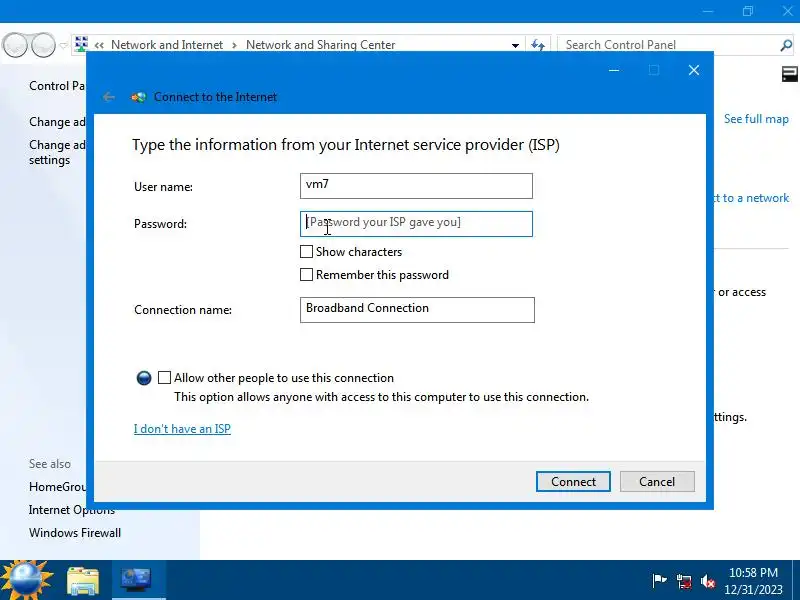
Task: Click the Cancel button
Action: [657, 482]
